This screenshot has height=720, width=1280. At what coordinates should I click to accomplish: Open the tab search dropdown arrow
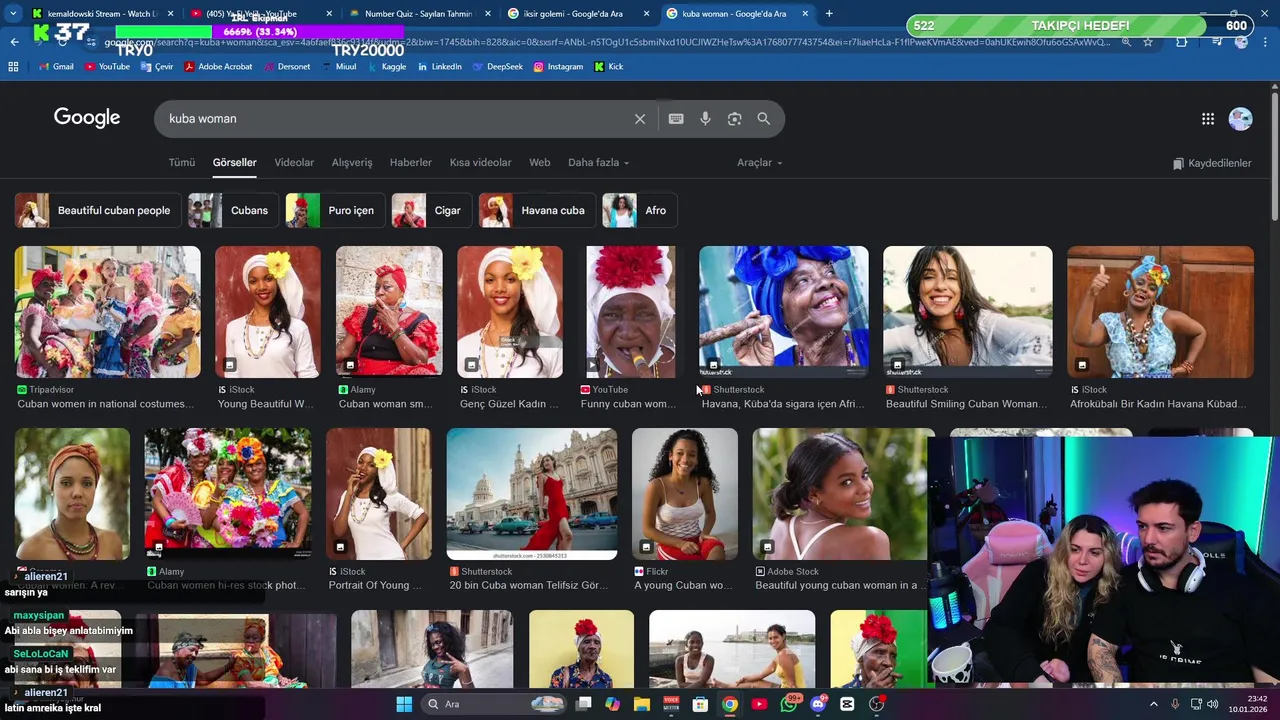pos(13,14)
